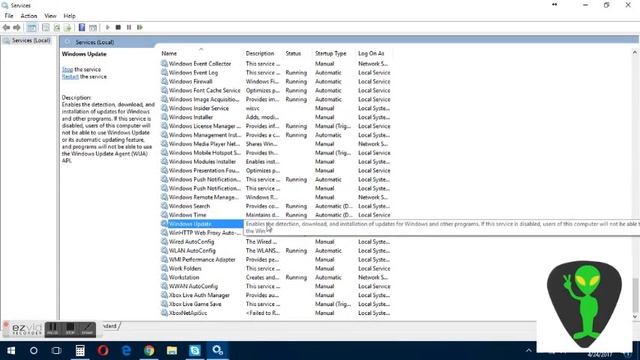Click the Restart the service link

(x=70, y=77)
